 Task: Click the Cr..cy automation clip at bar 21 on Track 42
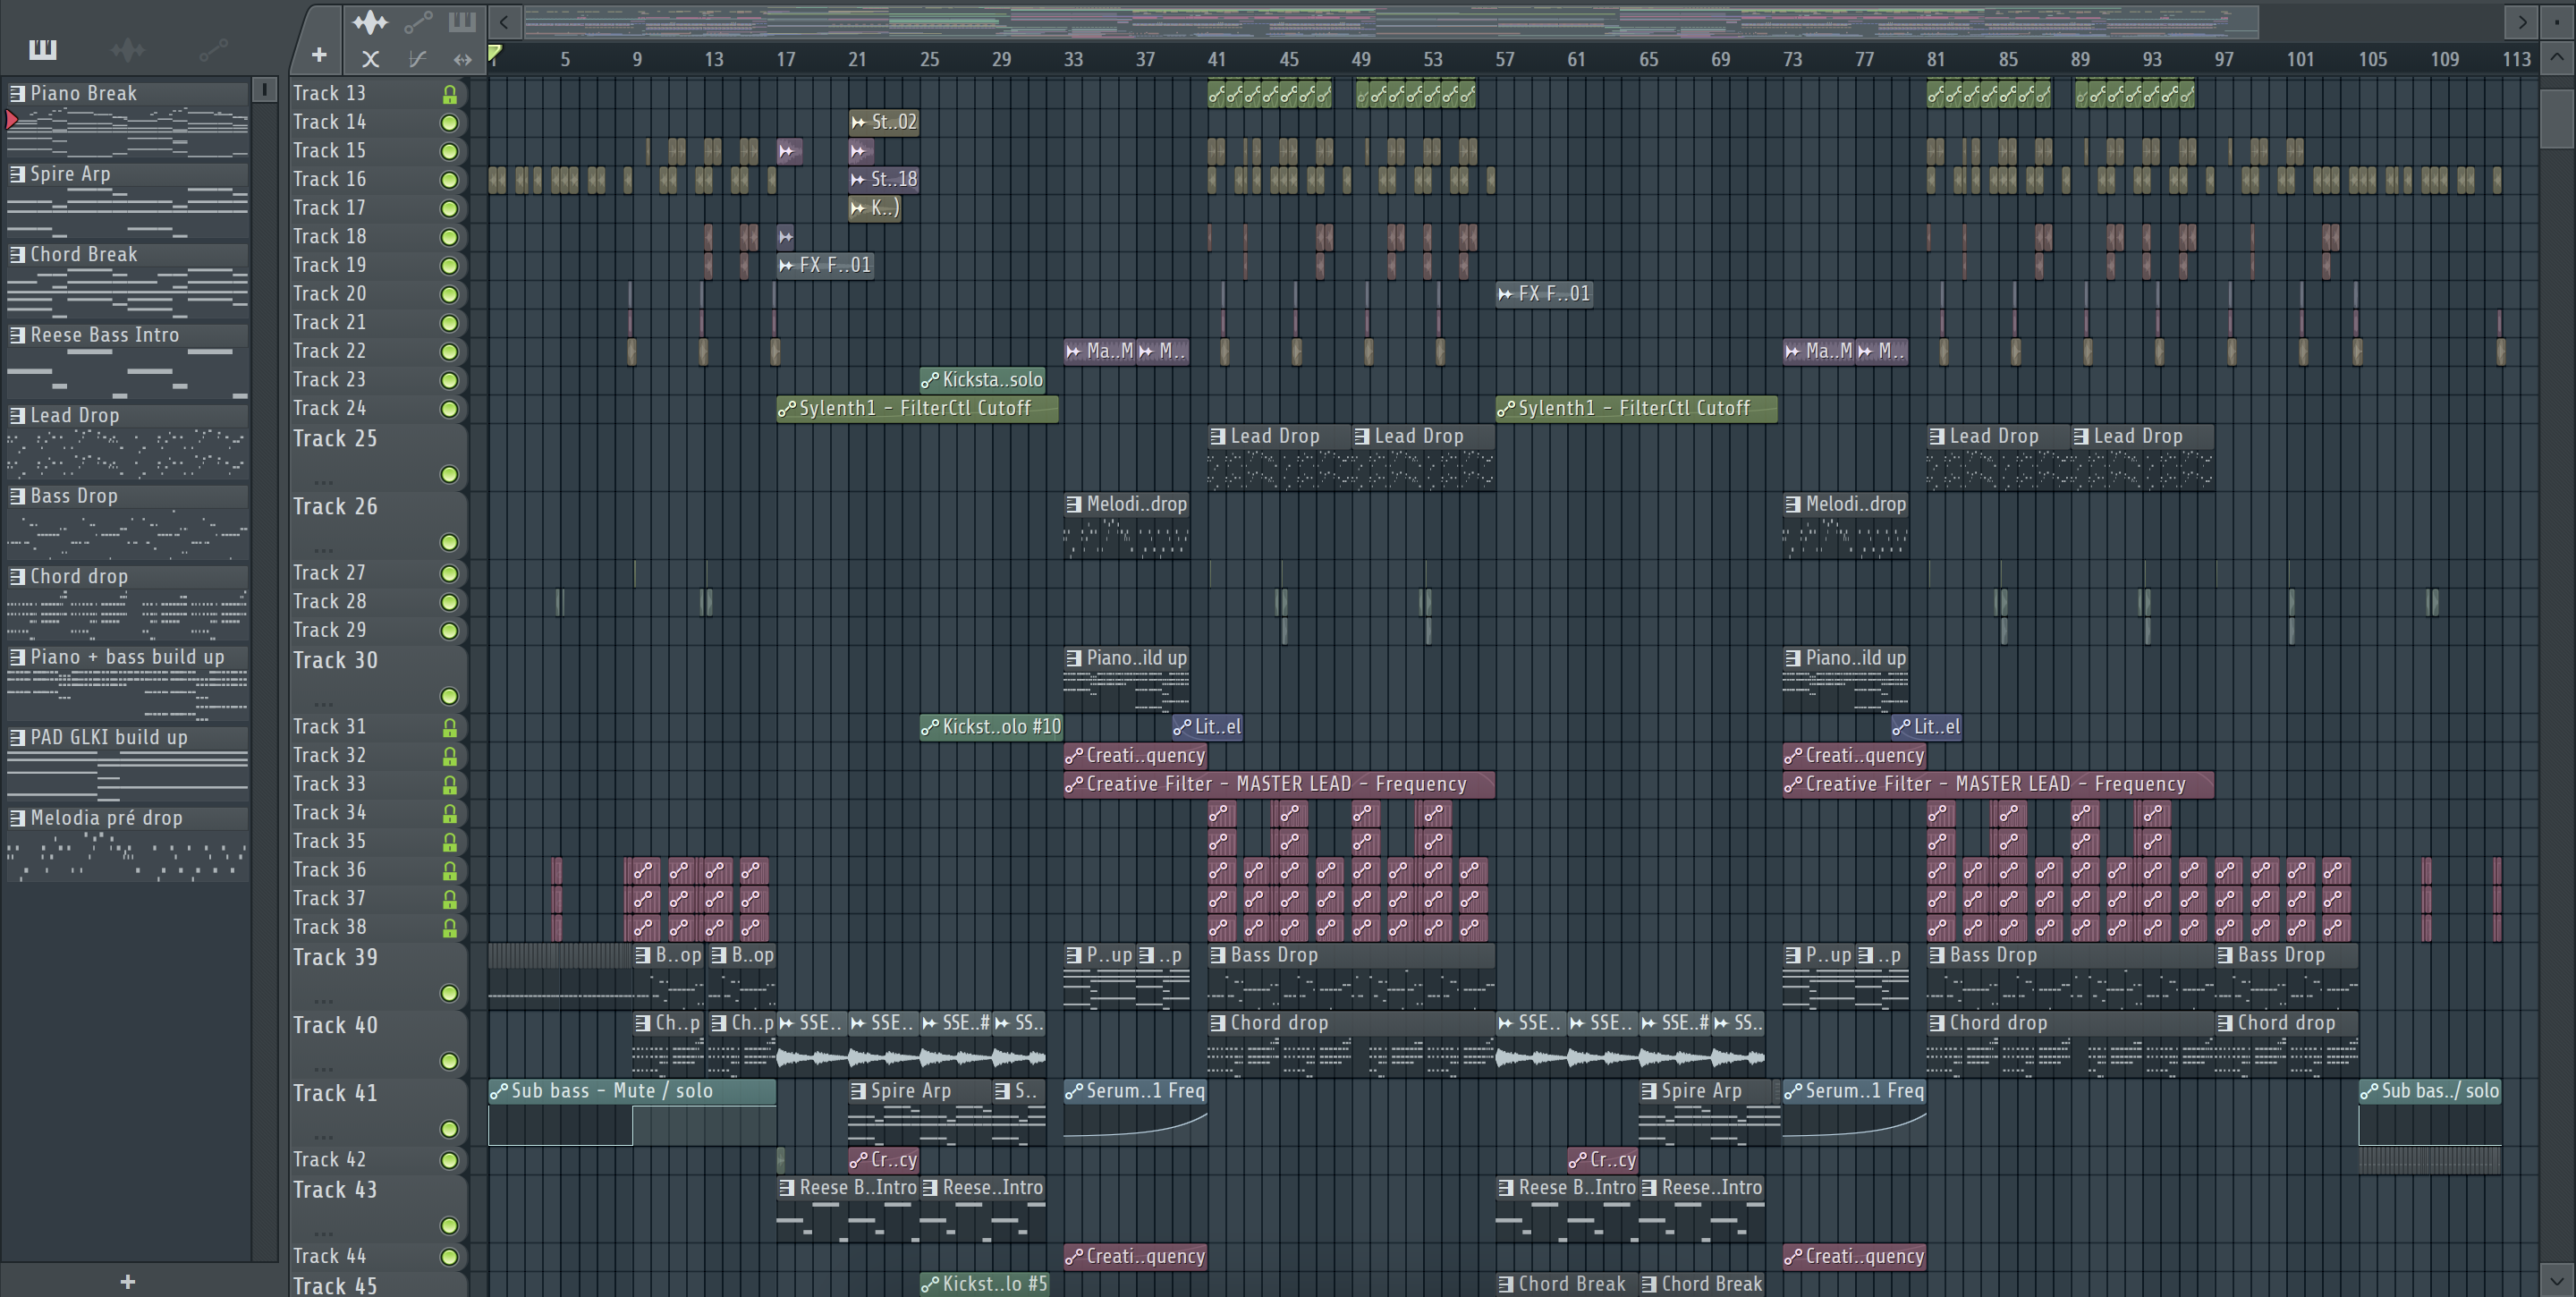pyautogui.click(x=884, y=1160)
